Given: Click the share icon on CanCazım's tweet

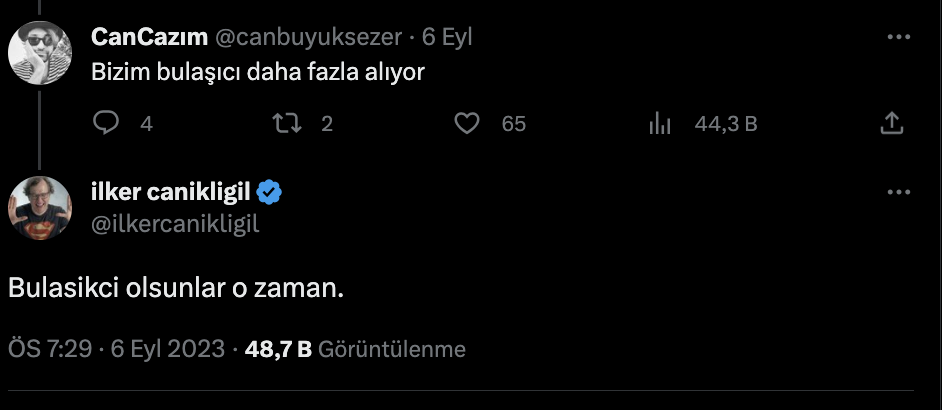Looking at the screenshot, I should pos(892,124).
